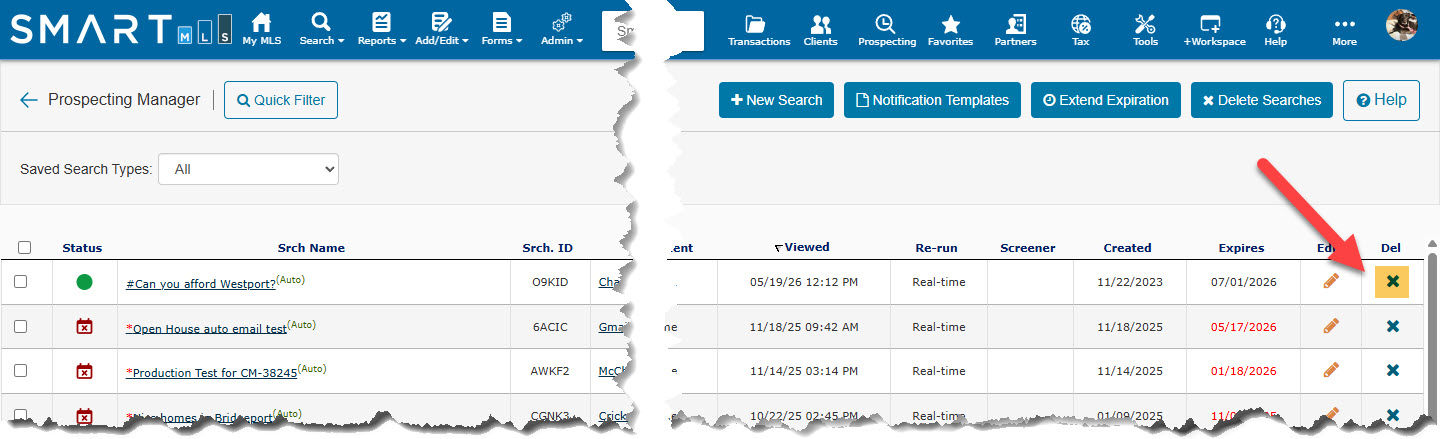Viewport: 1440px width, 439px height.
Task: Add a +Workspace
Action: (x=1214, y=30)
